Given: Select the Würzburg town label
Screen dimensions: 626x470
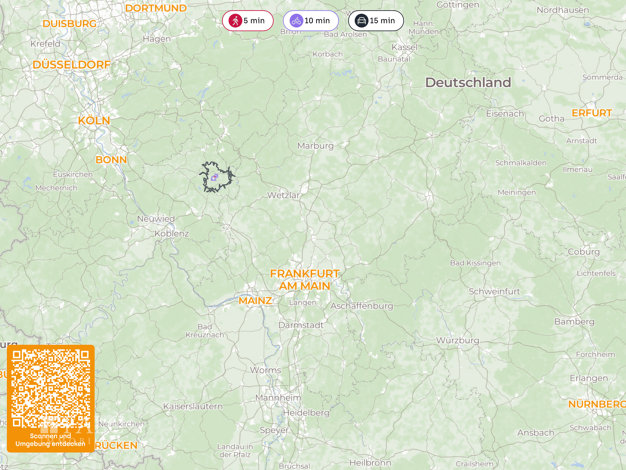Looking at the screenshot, I should (x=458, y=341).
